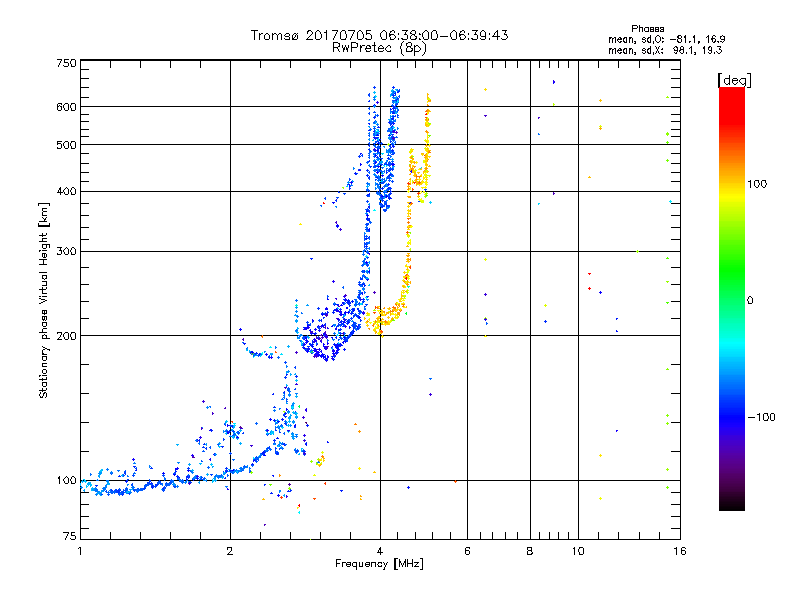Click the y-axis tick label '400'
The height and width of the screenshot is (600, 800).
click(66, 192)
